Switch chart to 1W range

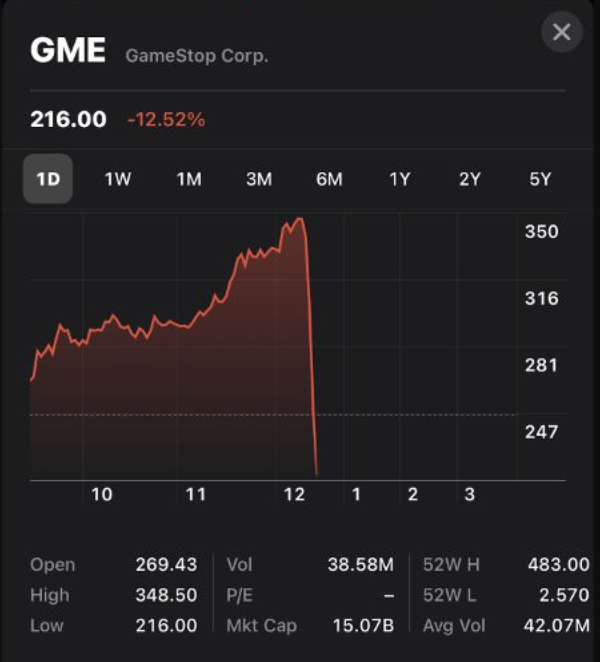118,179
